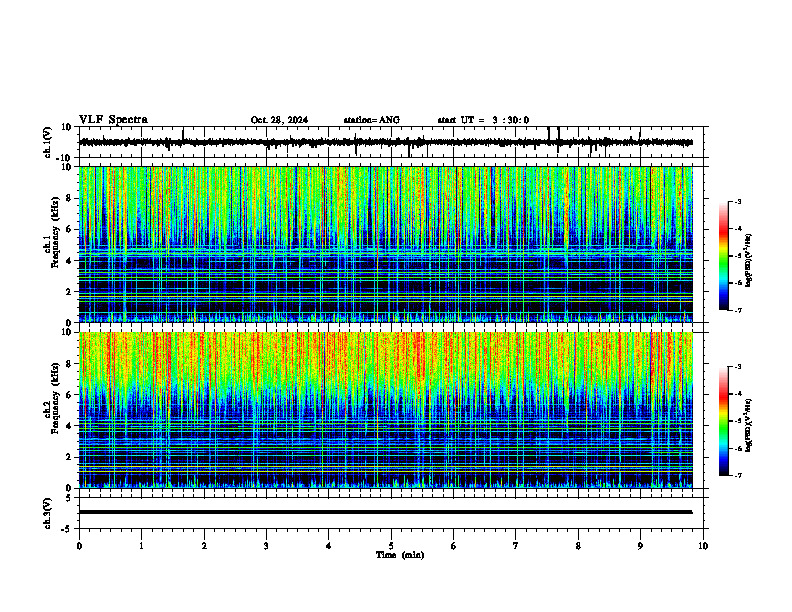Click time axis tick label "9"

click(x=640, y=546)
